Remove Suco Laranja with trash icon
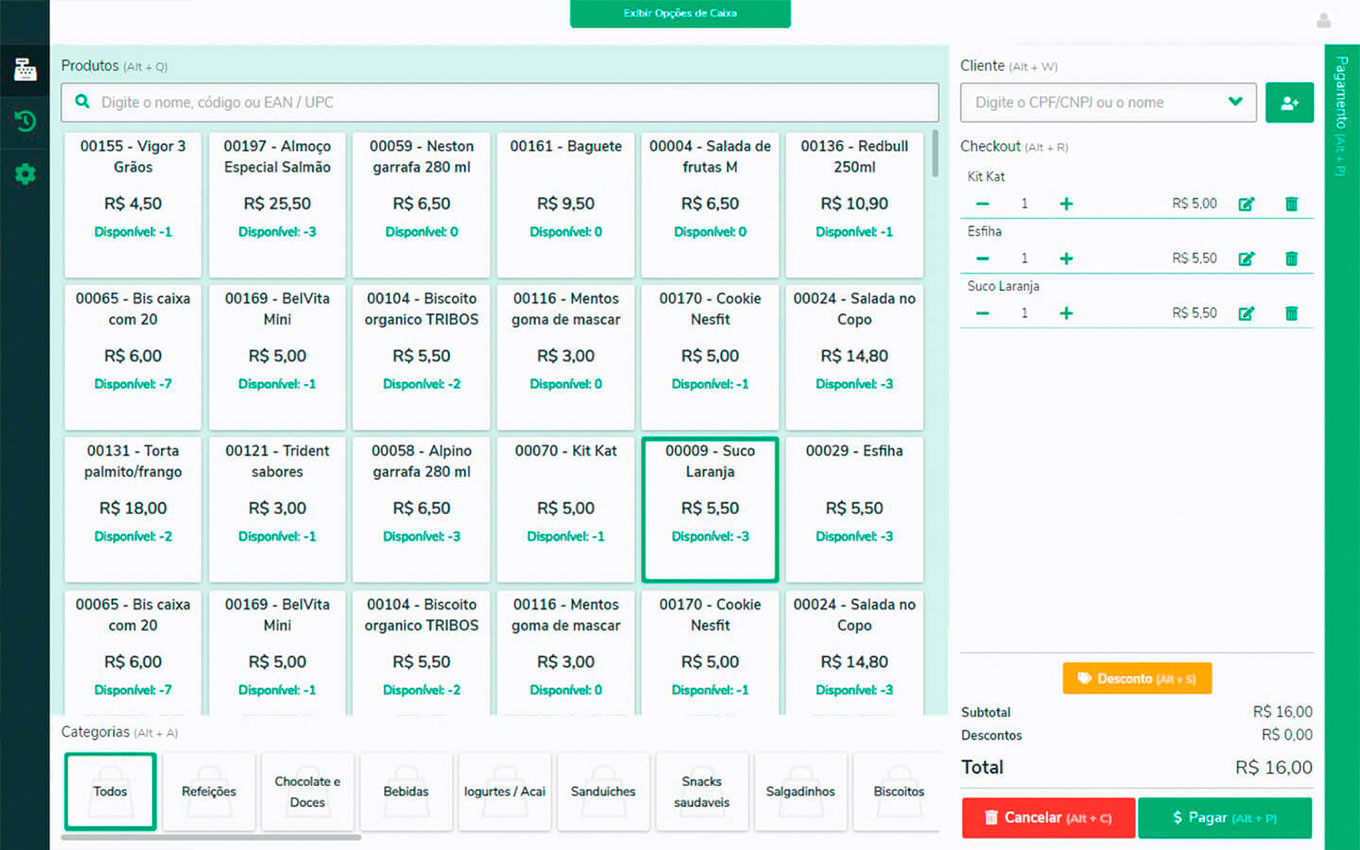The height and width of the screenshot is (850, 1360). (x=1291, y=313)
